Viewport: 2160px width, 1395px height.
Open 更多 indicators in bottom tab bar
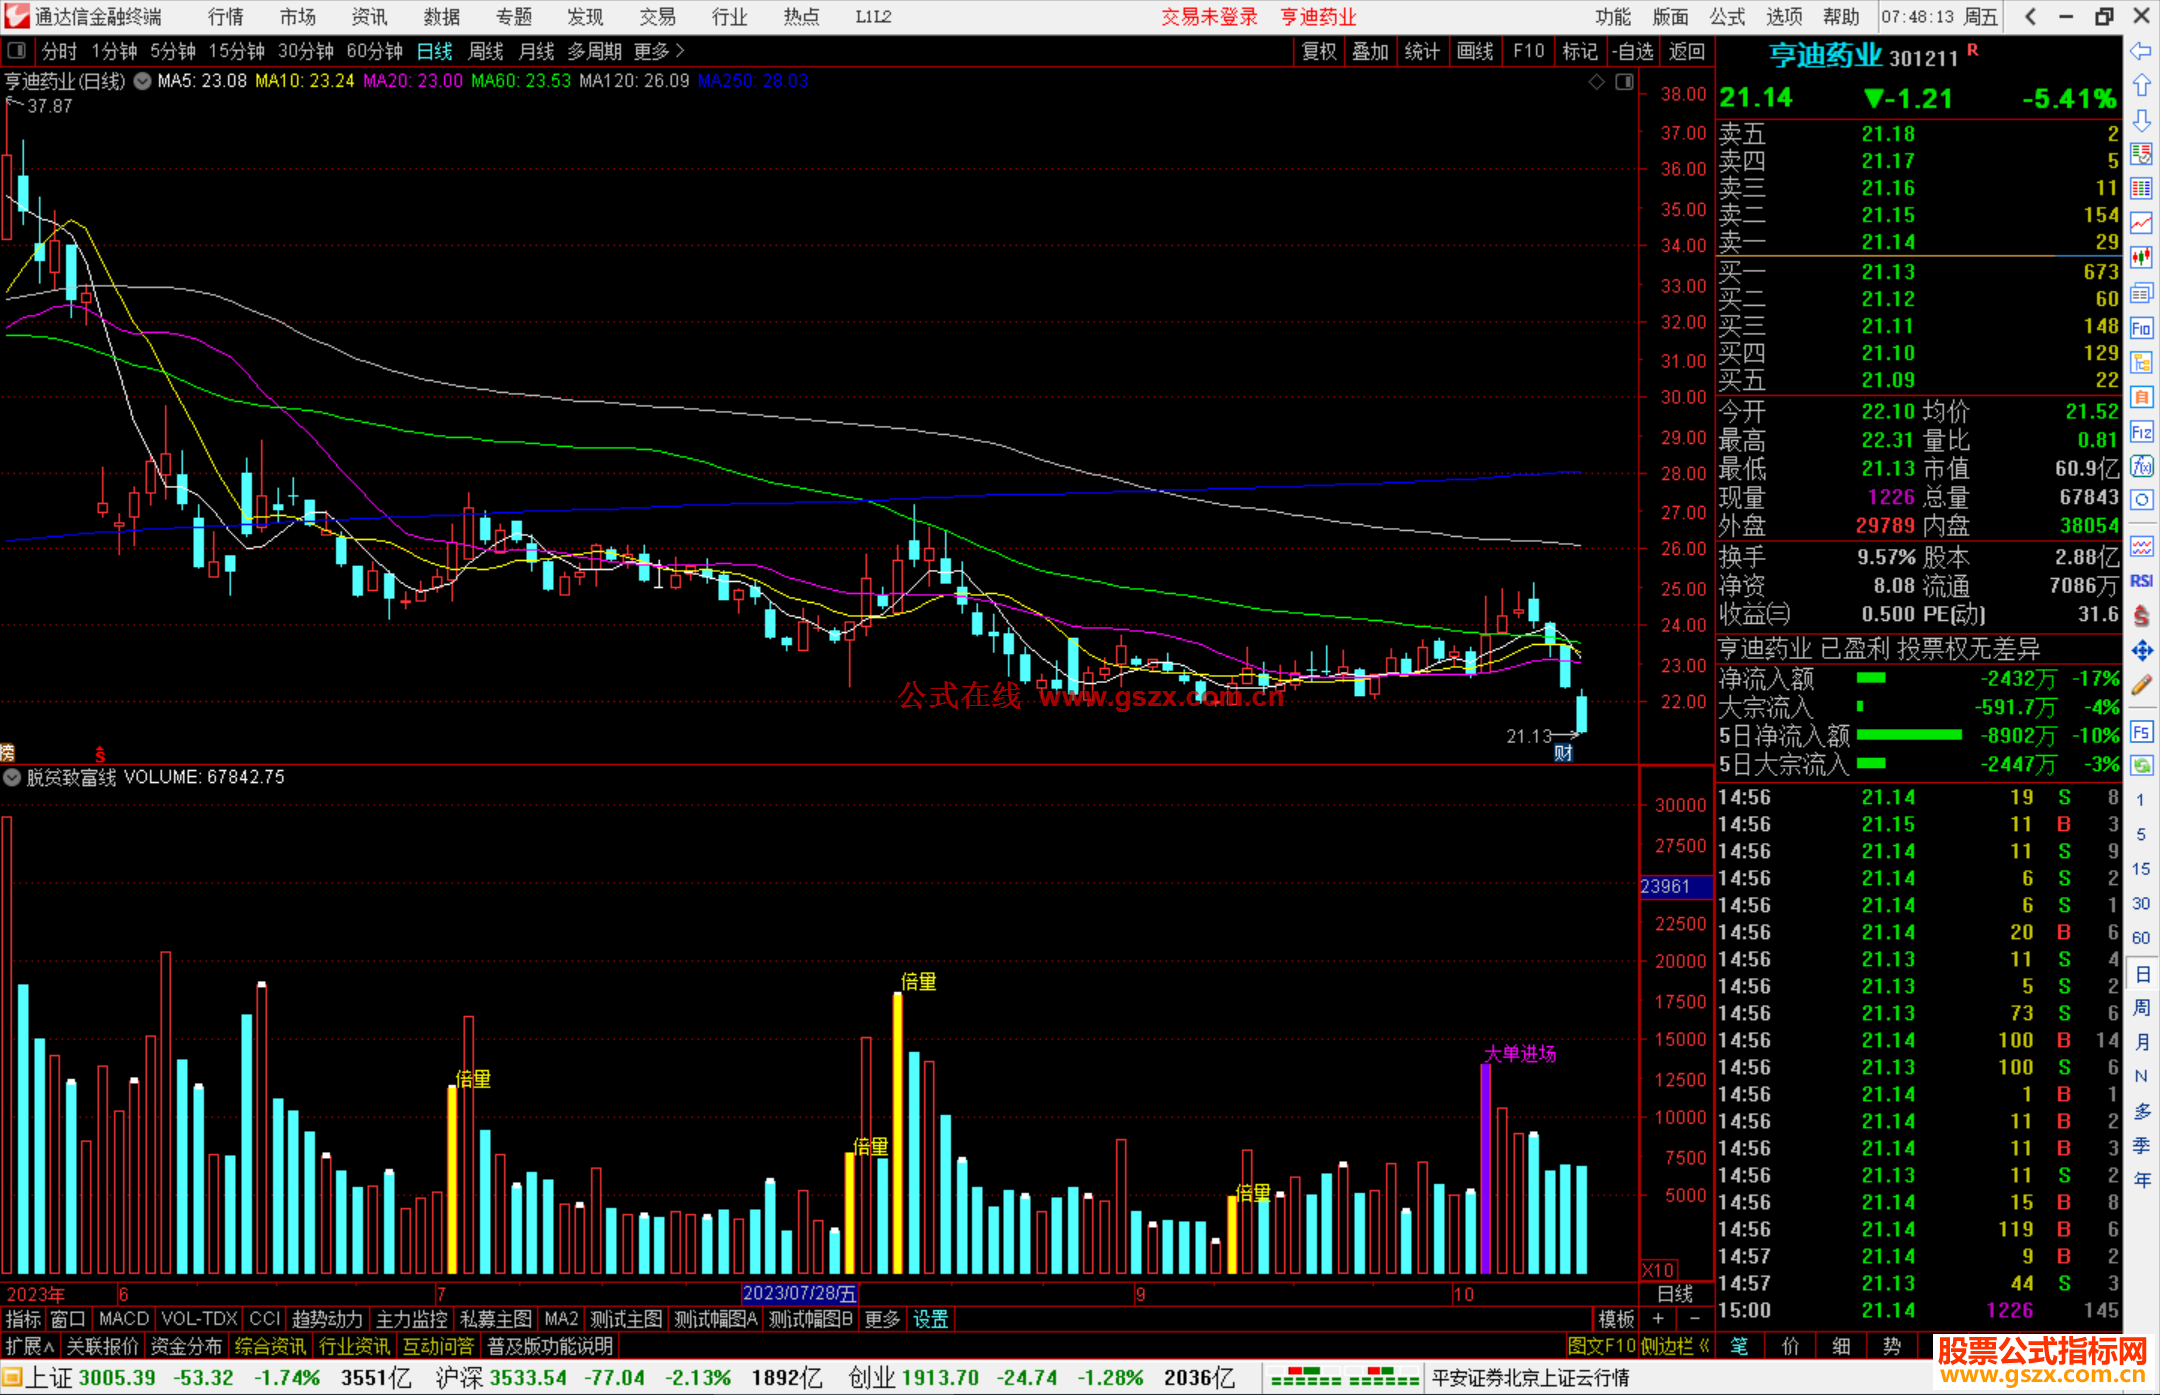(882, 1319)
